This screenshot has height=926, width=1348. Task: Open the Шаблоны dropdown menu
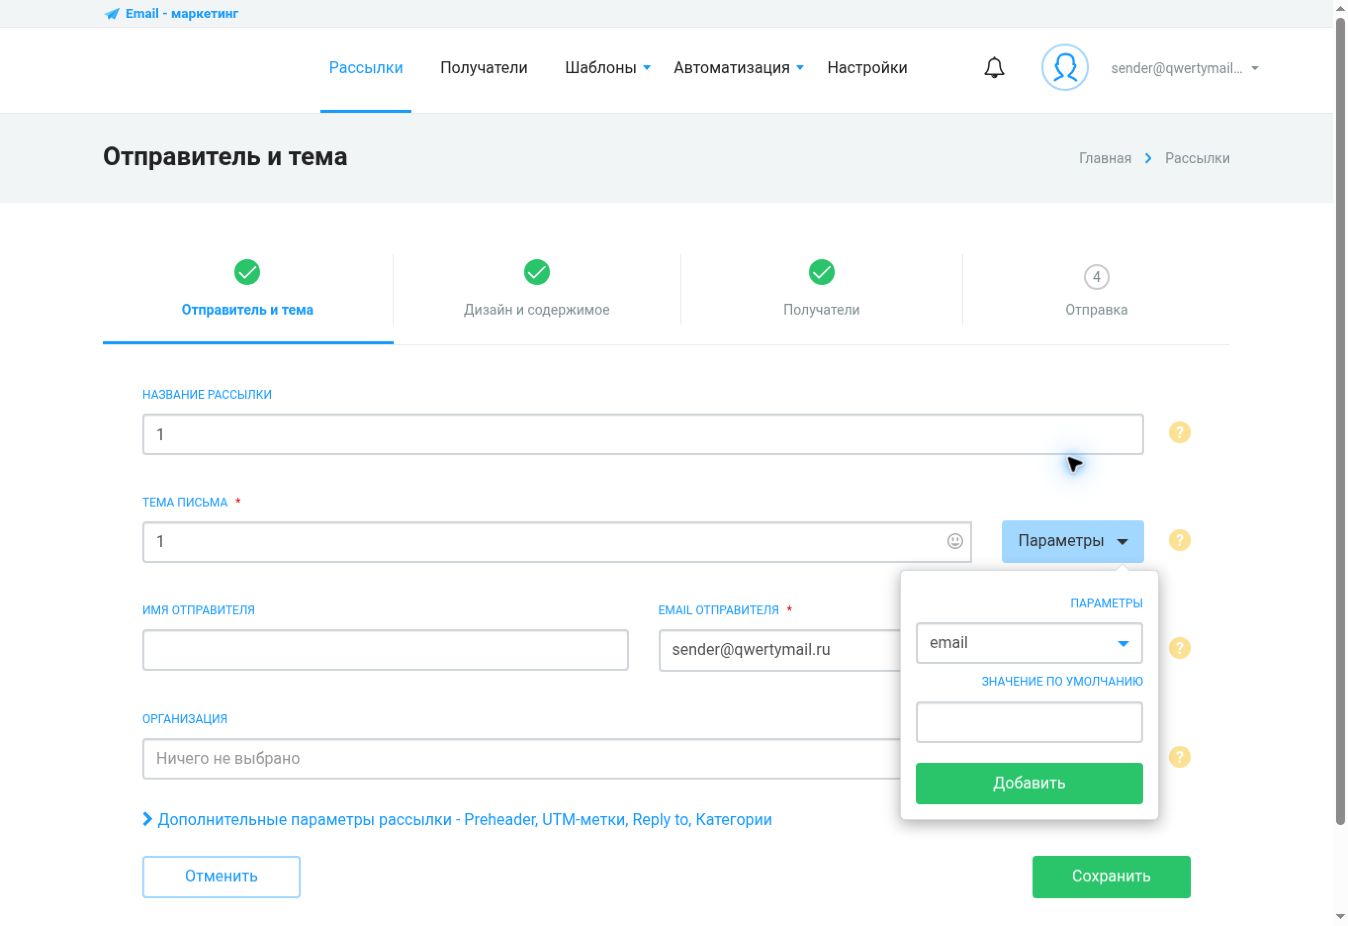coord(608,68)
